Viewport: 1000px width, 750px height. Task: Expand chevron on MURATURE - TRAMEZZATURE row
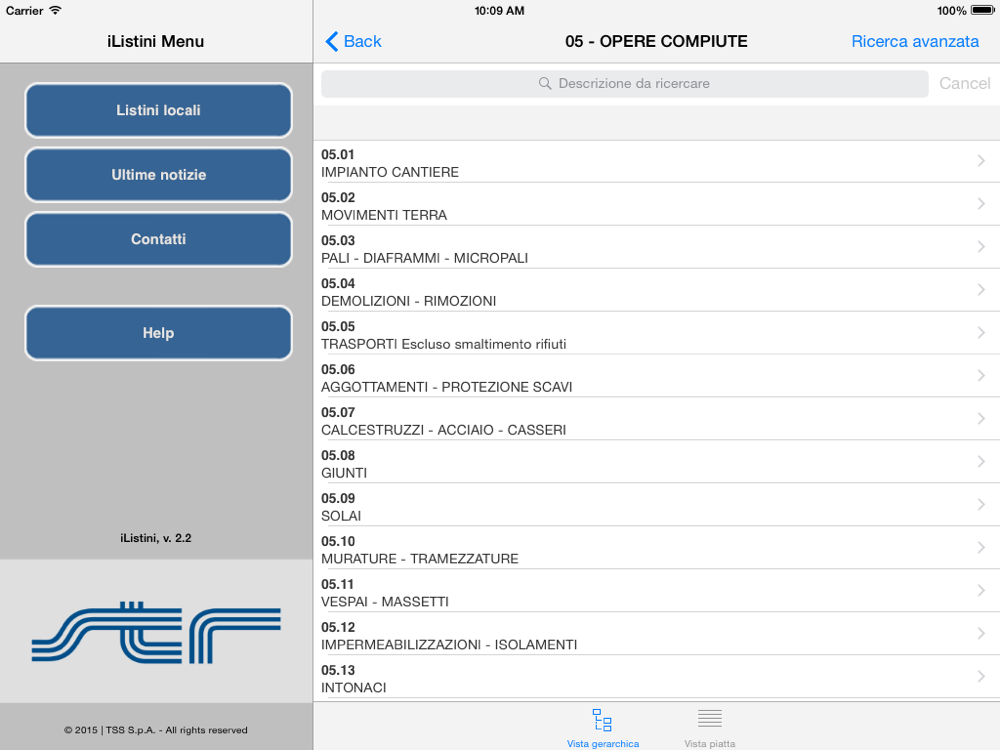pyautogui.click(x=981, y=547)
